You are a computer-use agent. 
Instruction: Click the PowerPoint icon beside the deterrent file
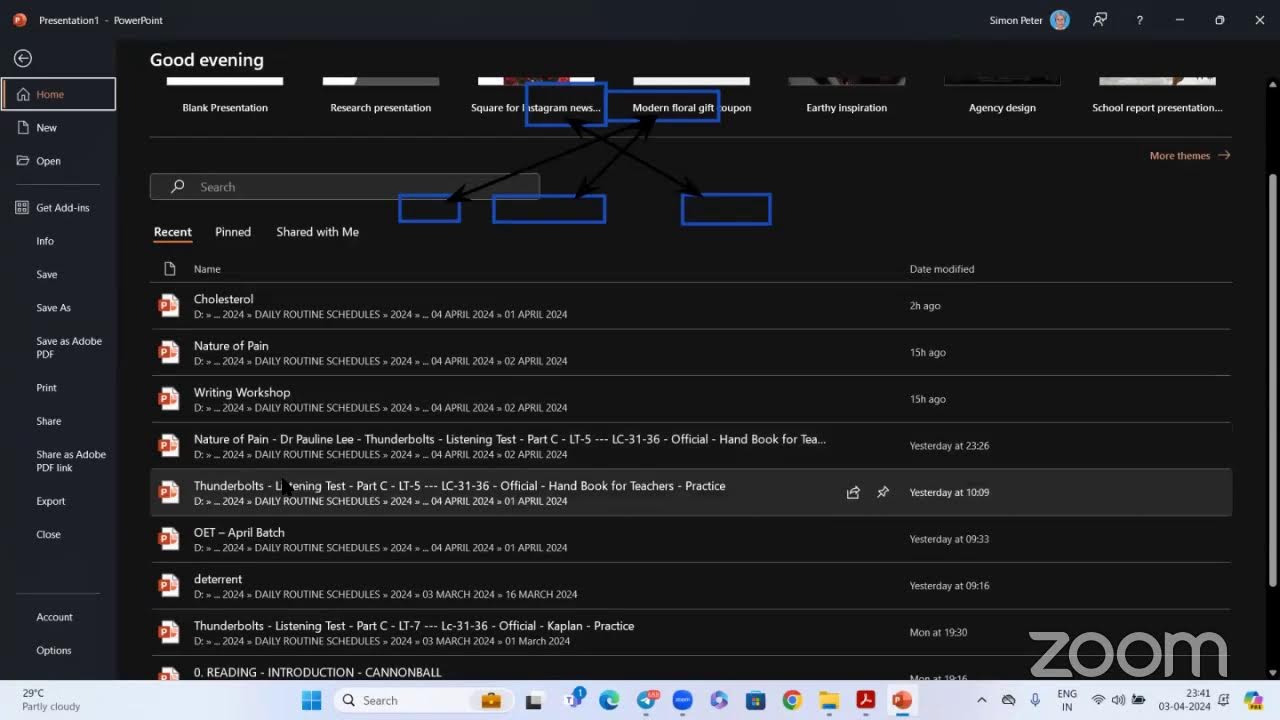[169, 586]
